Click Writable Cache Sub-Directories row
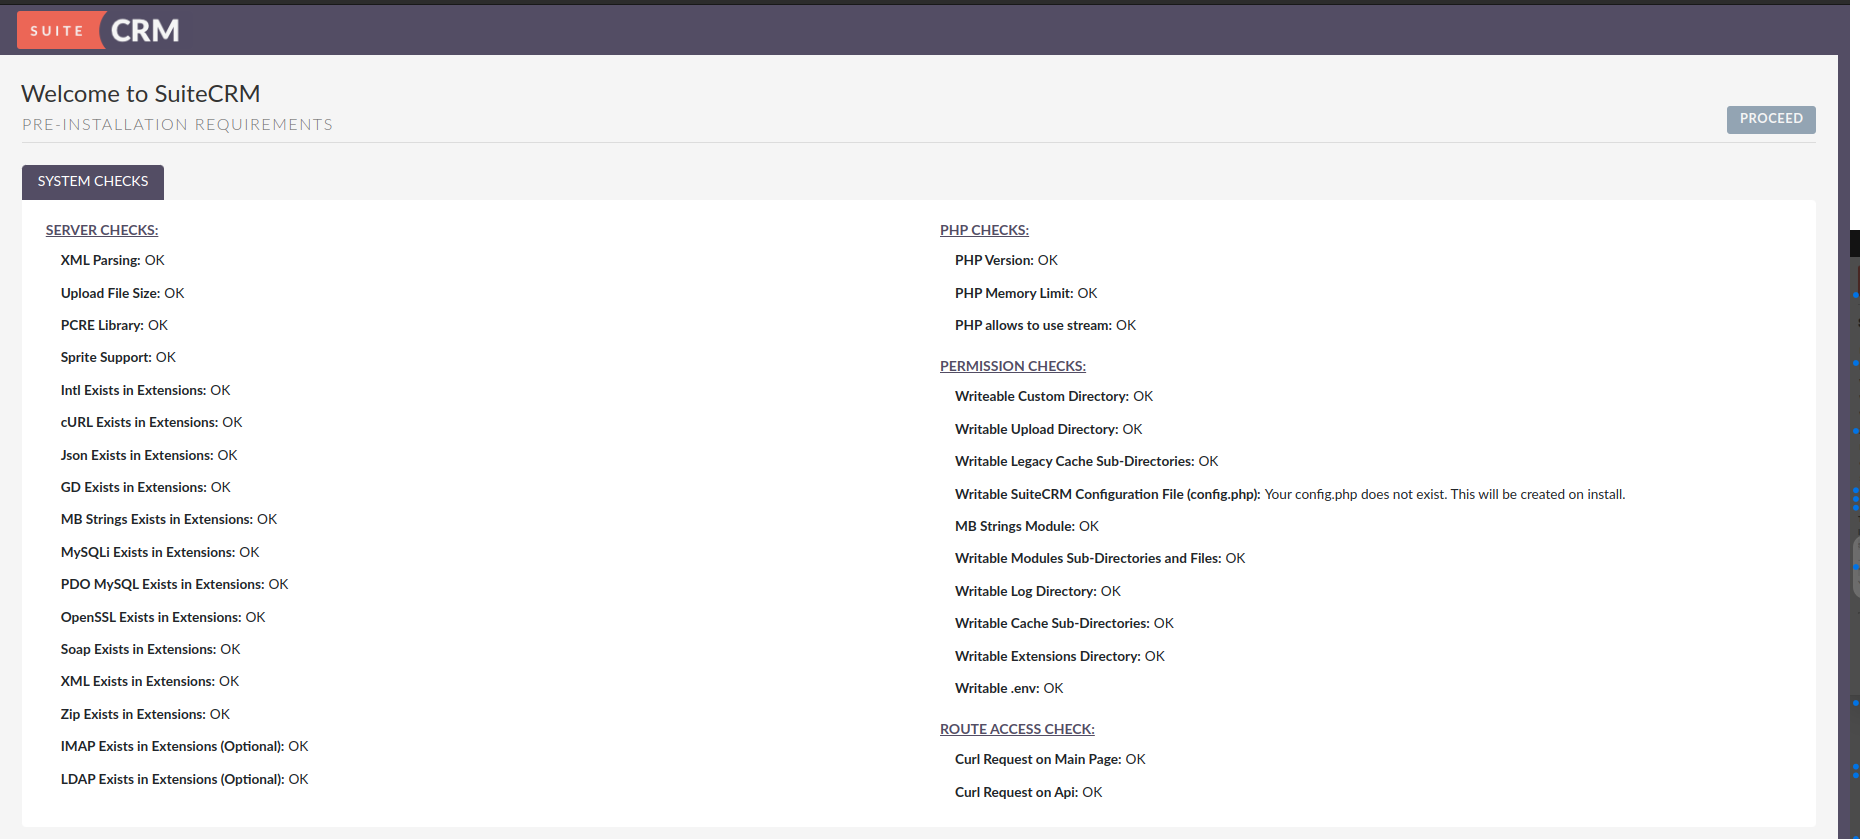The width and height of the screenshot is (1860, 839). (x=1064, y=623)
